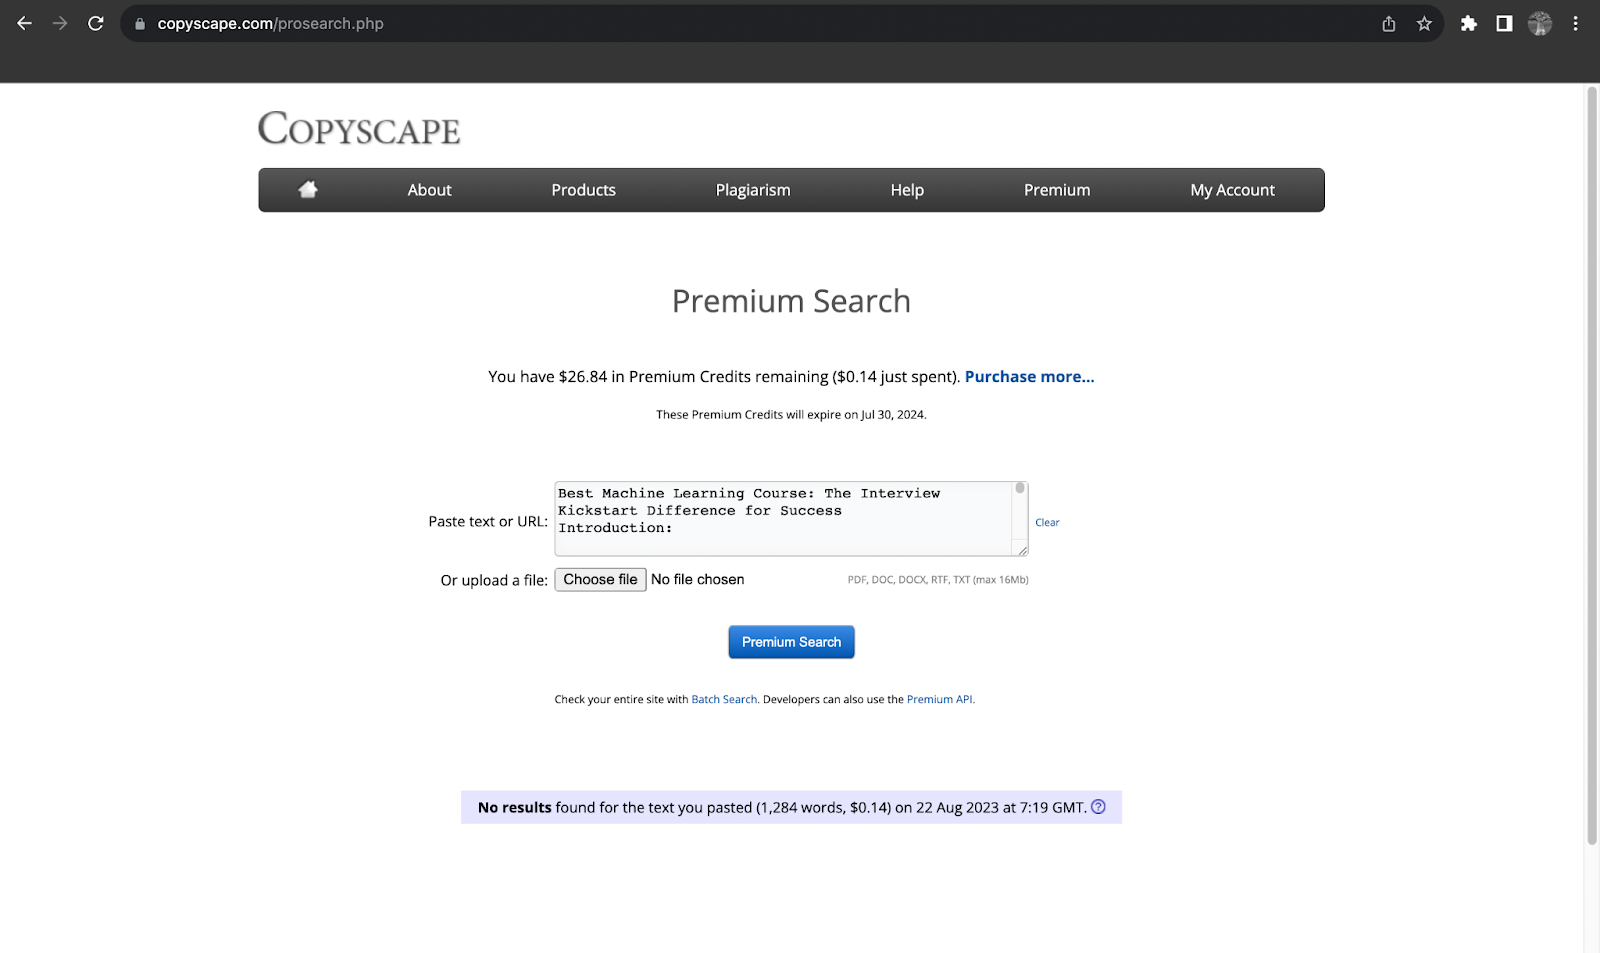Open the Products menu
This screenshot has height=953, width=1600.
tap(583, 190)
